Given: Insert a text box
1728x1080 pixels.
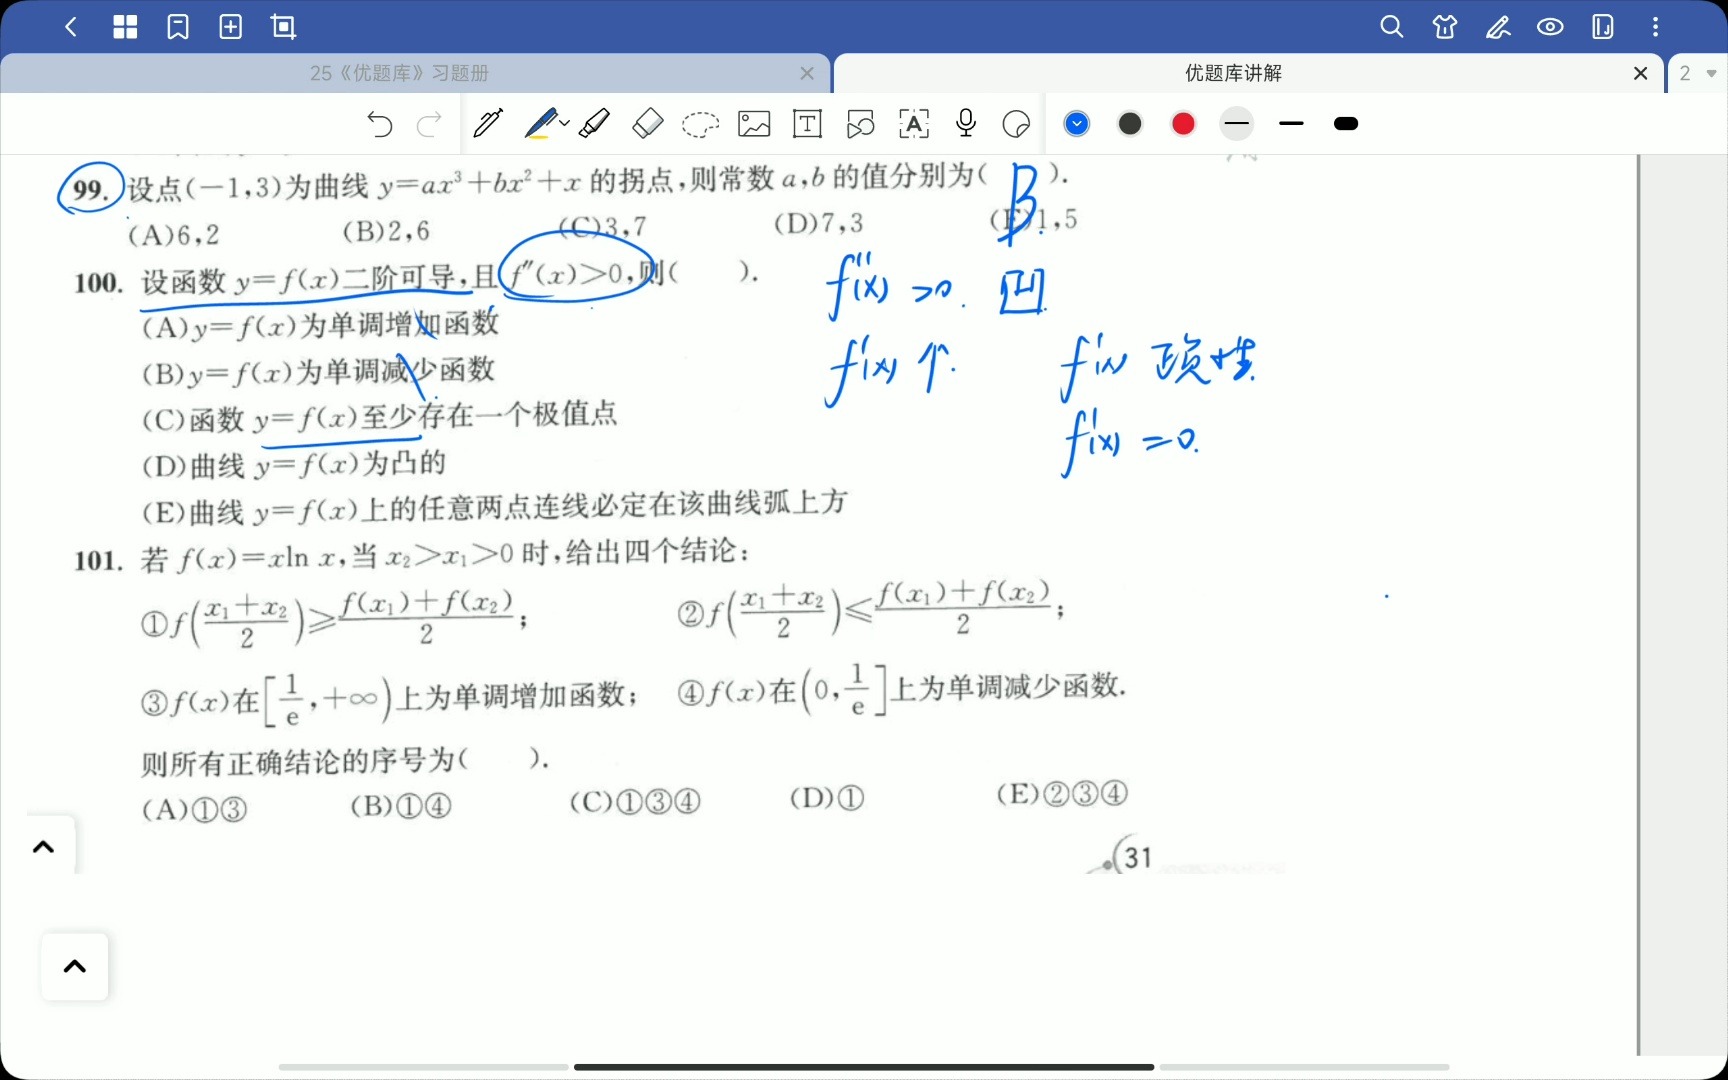Looking at the screenshot, I should point(807,124).
